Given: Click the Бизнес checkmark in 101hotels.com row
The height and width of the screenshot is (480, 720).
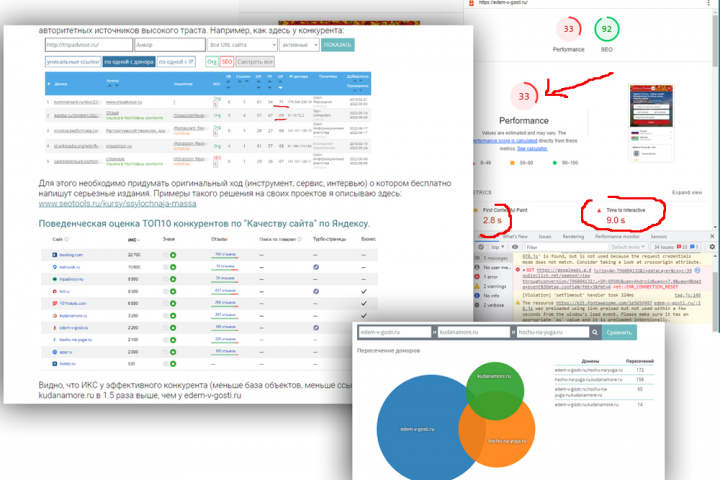Looking at the screenshot, I should click(364, 303).
